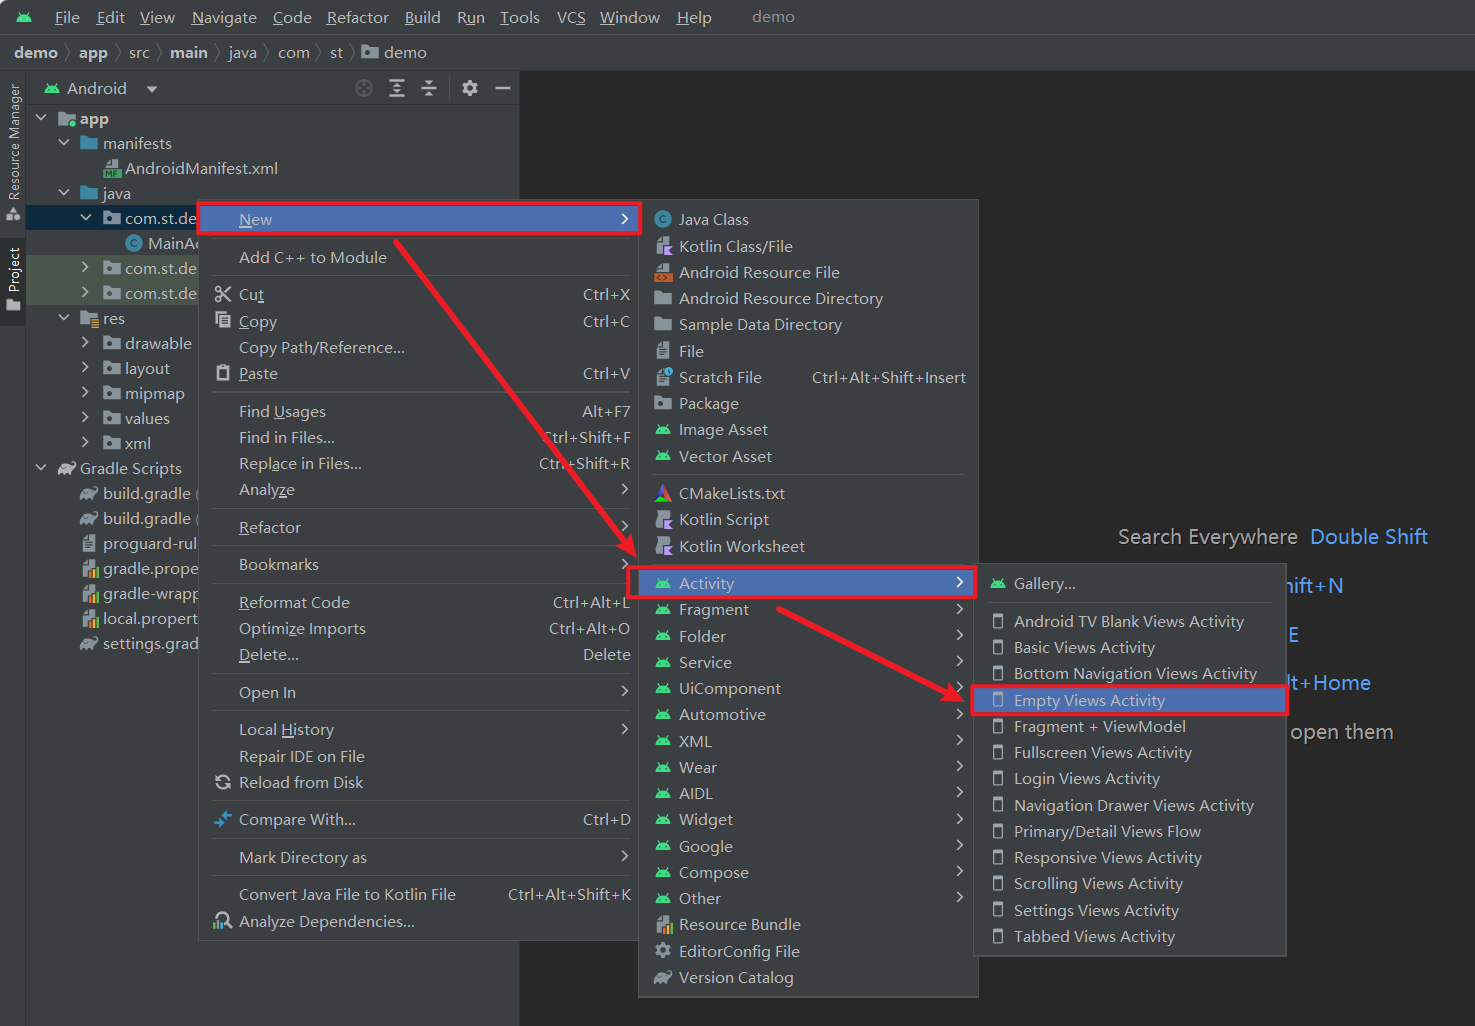Choose Compare With... entry
The width and height of the screenshot is (1475, 1026).
tap(419, 819)
